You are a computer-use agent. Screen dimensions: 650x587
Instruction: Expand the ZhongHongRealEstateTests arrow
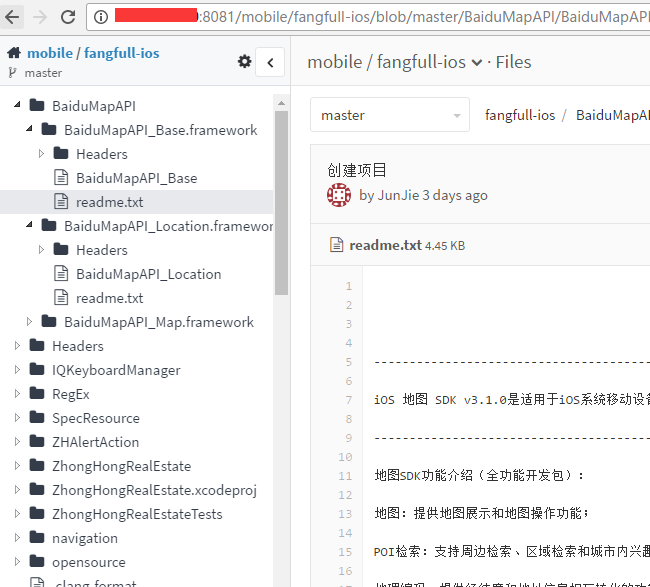17,514
